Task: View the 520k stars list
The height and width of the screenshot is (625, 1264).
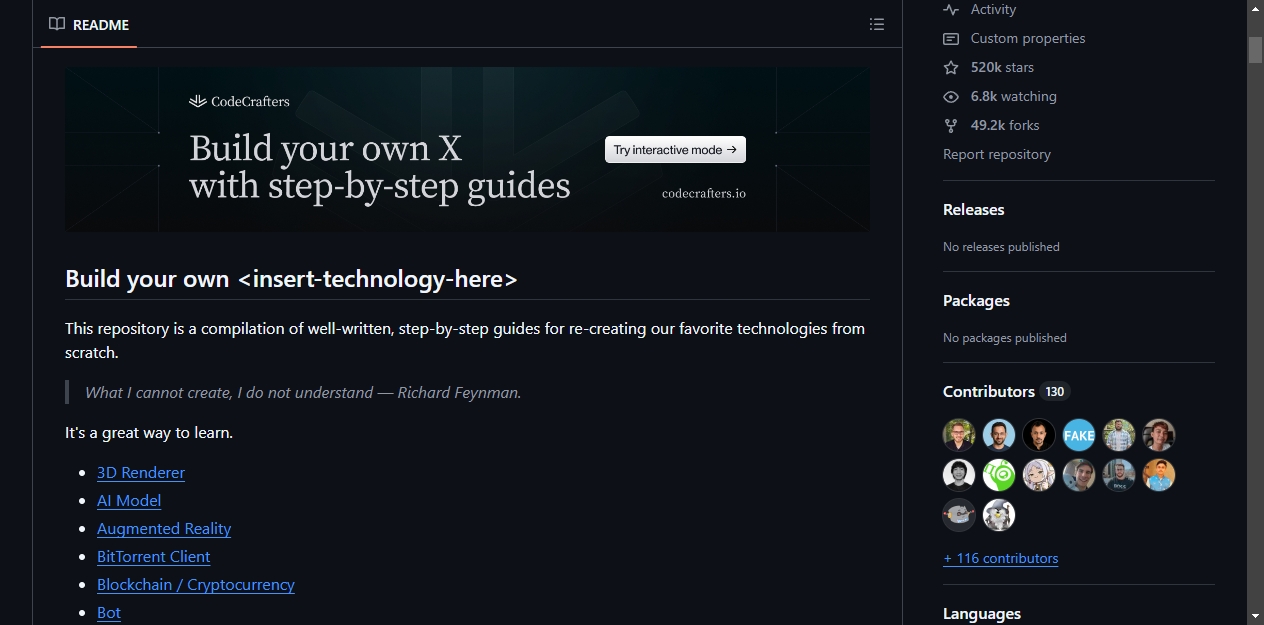Action: (x=1002, y=67)
